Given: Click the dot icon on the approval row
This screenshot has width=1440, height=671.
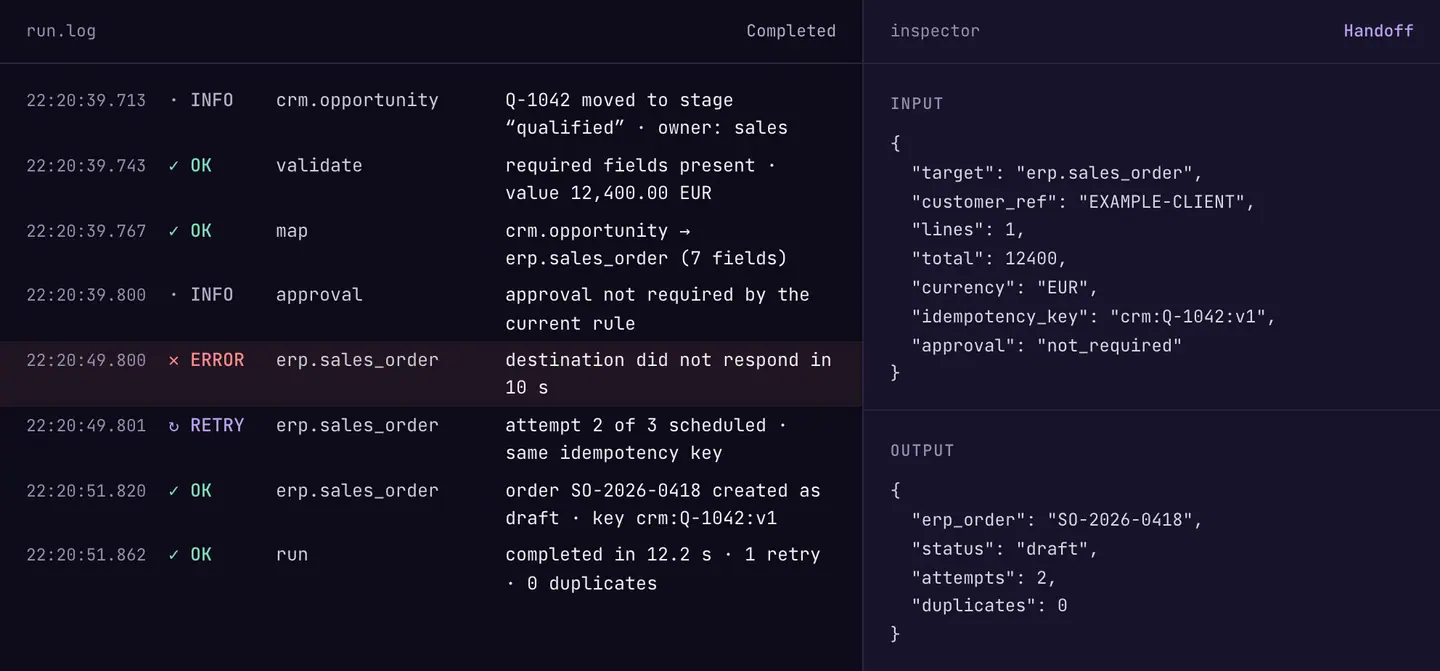Looking at the screenshot, I should (174, 295).
